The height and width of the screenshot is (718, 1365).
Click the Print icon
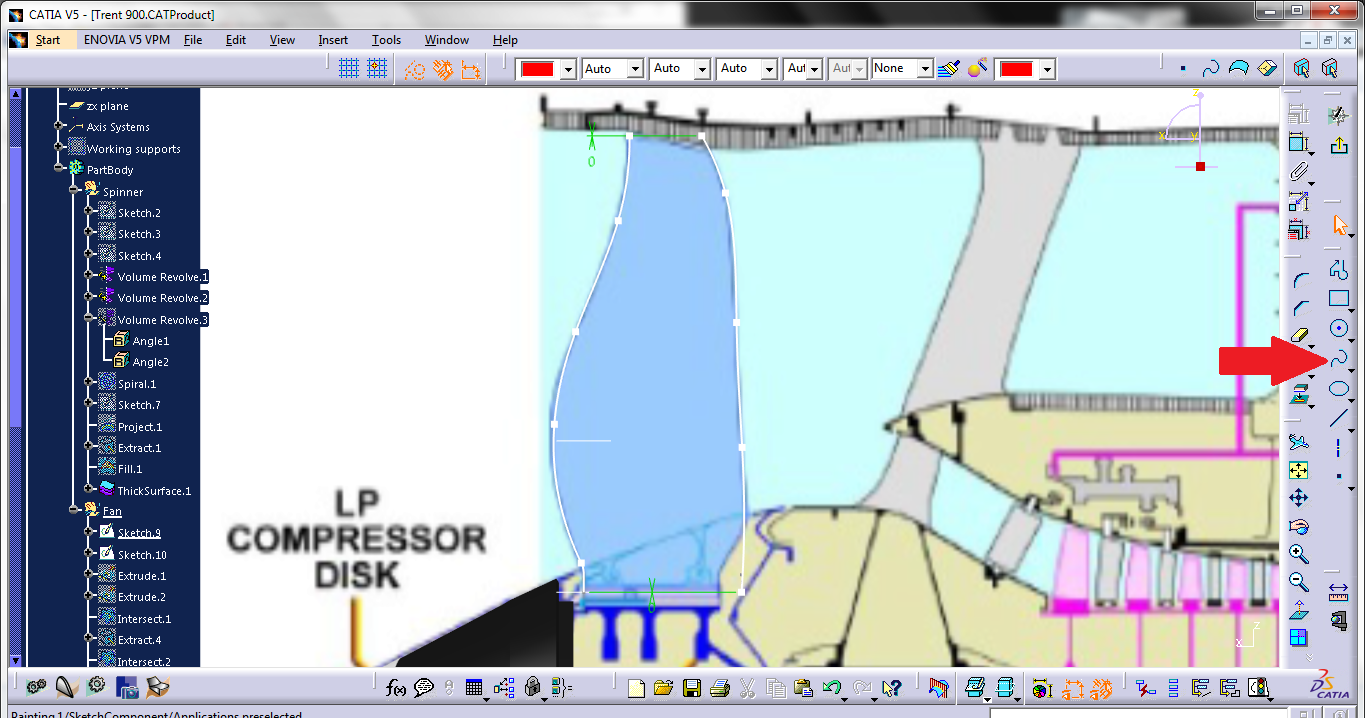coord(719,688)
